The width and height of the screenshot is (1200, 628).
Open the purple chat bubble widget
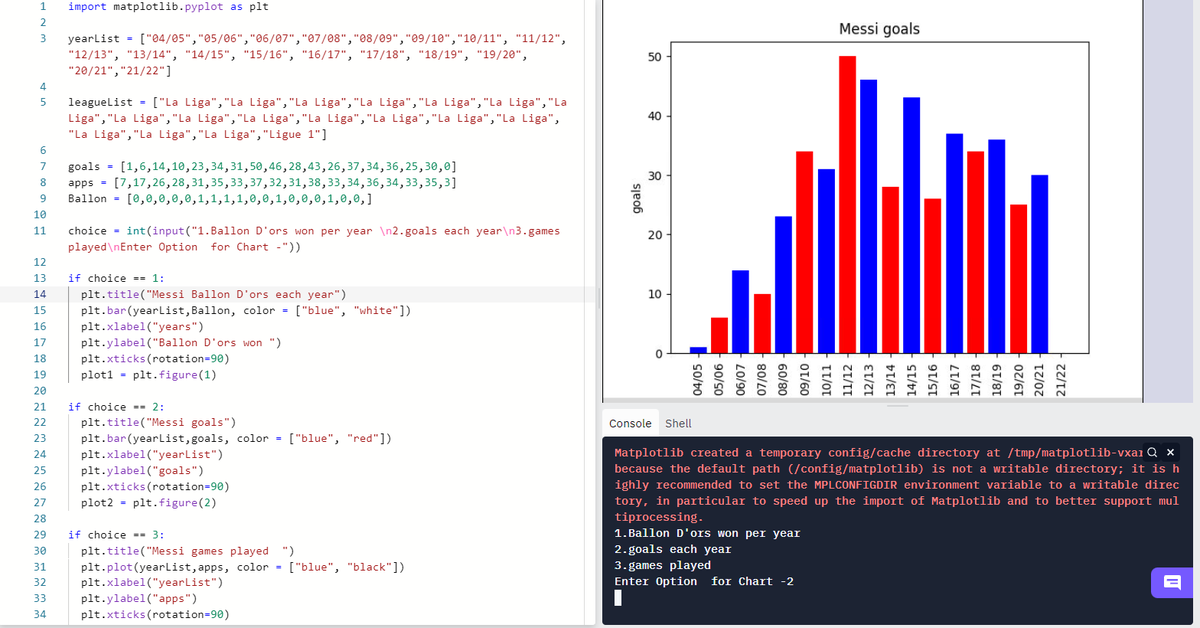1173,582
